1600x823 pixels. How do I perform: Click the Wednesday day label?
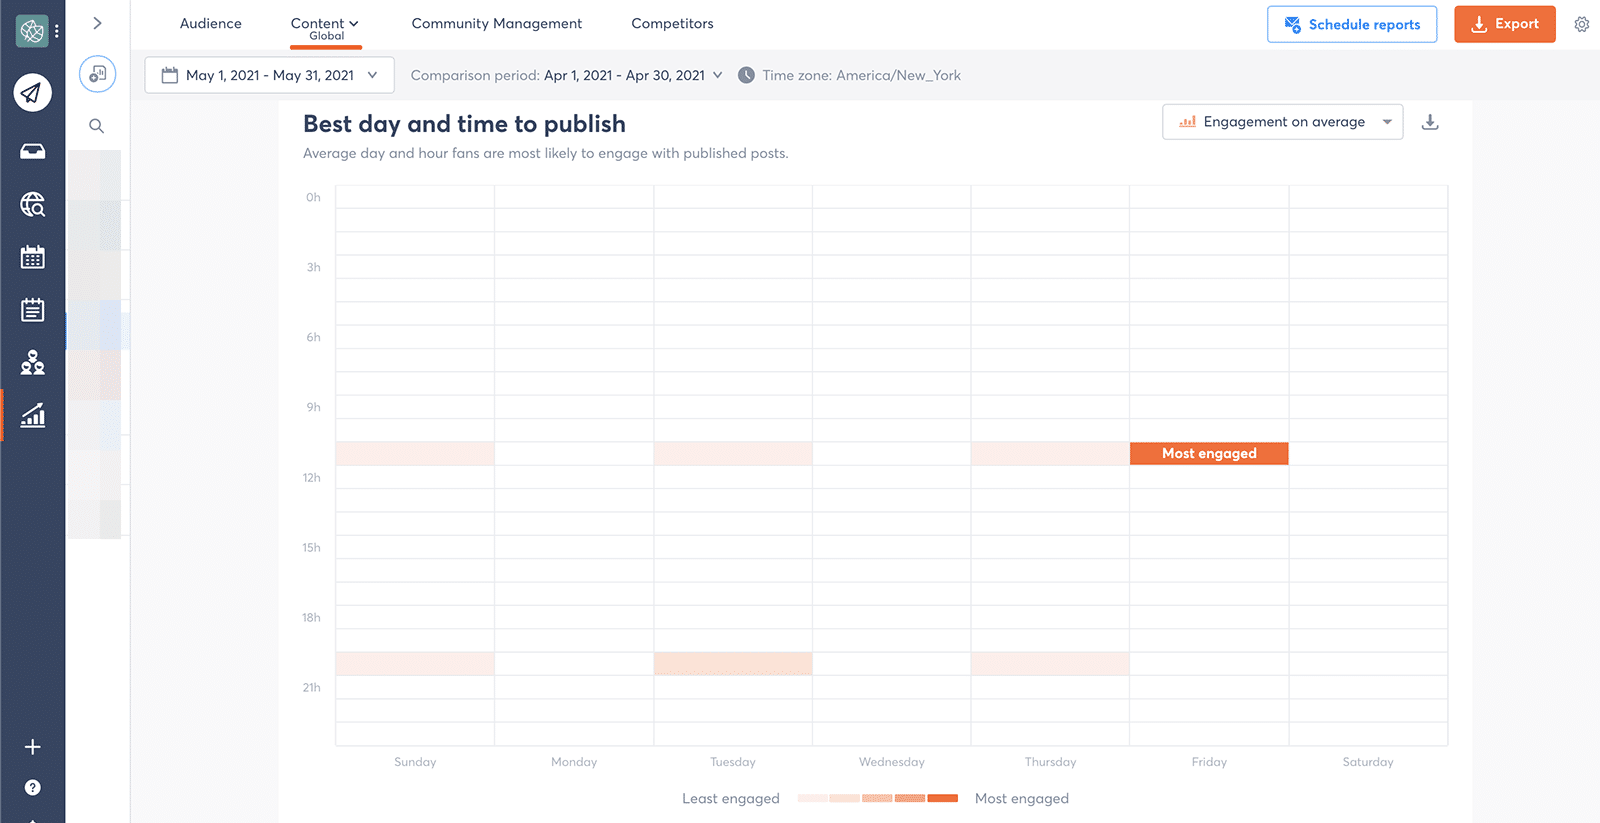892,762
